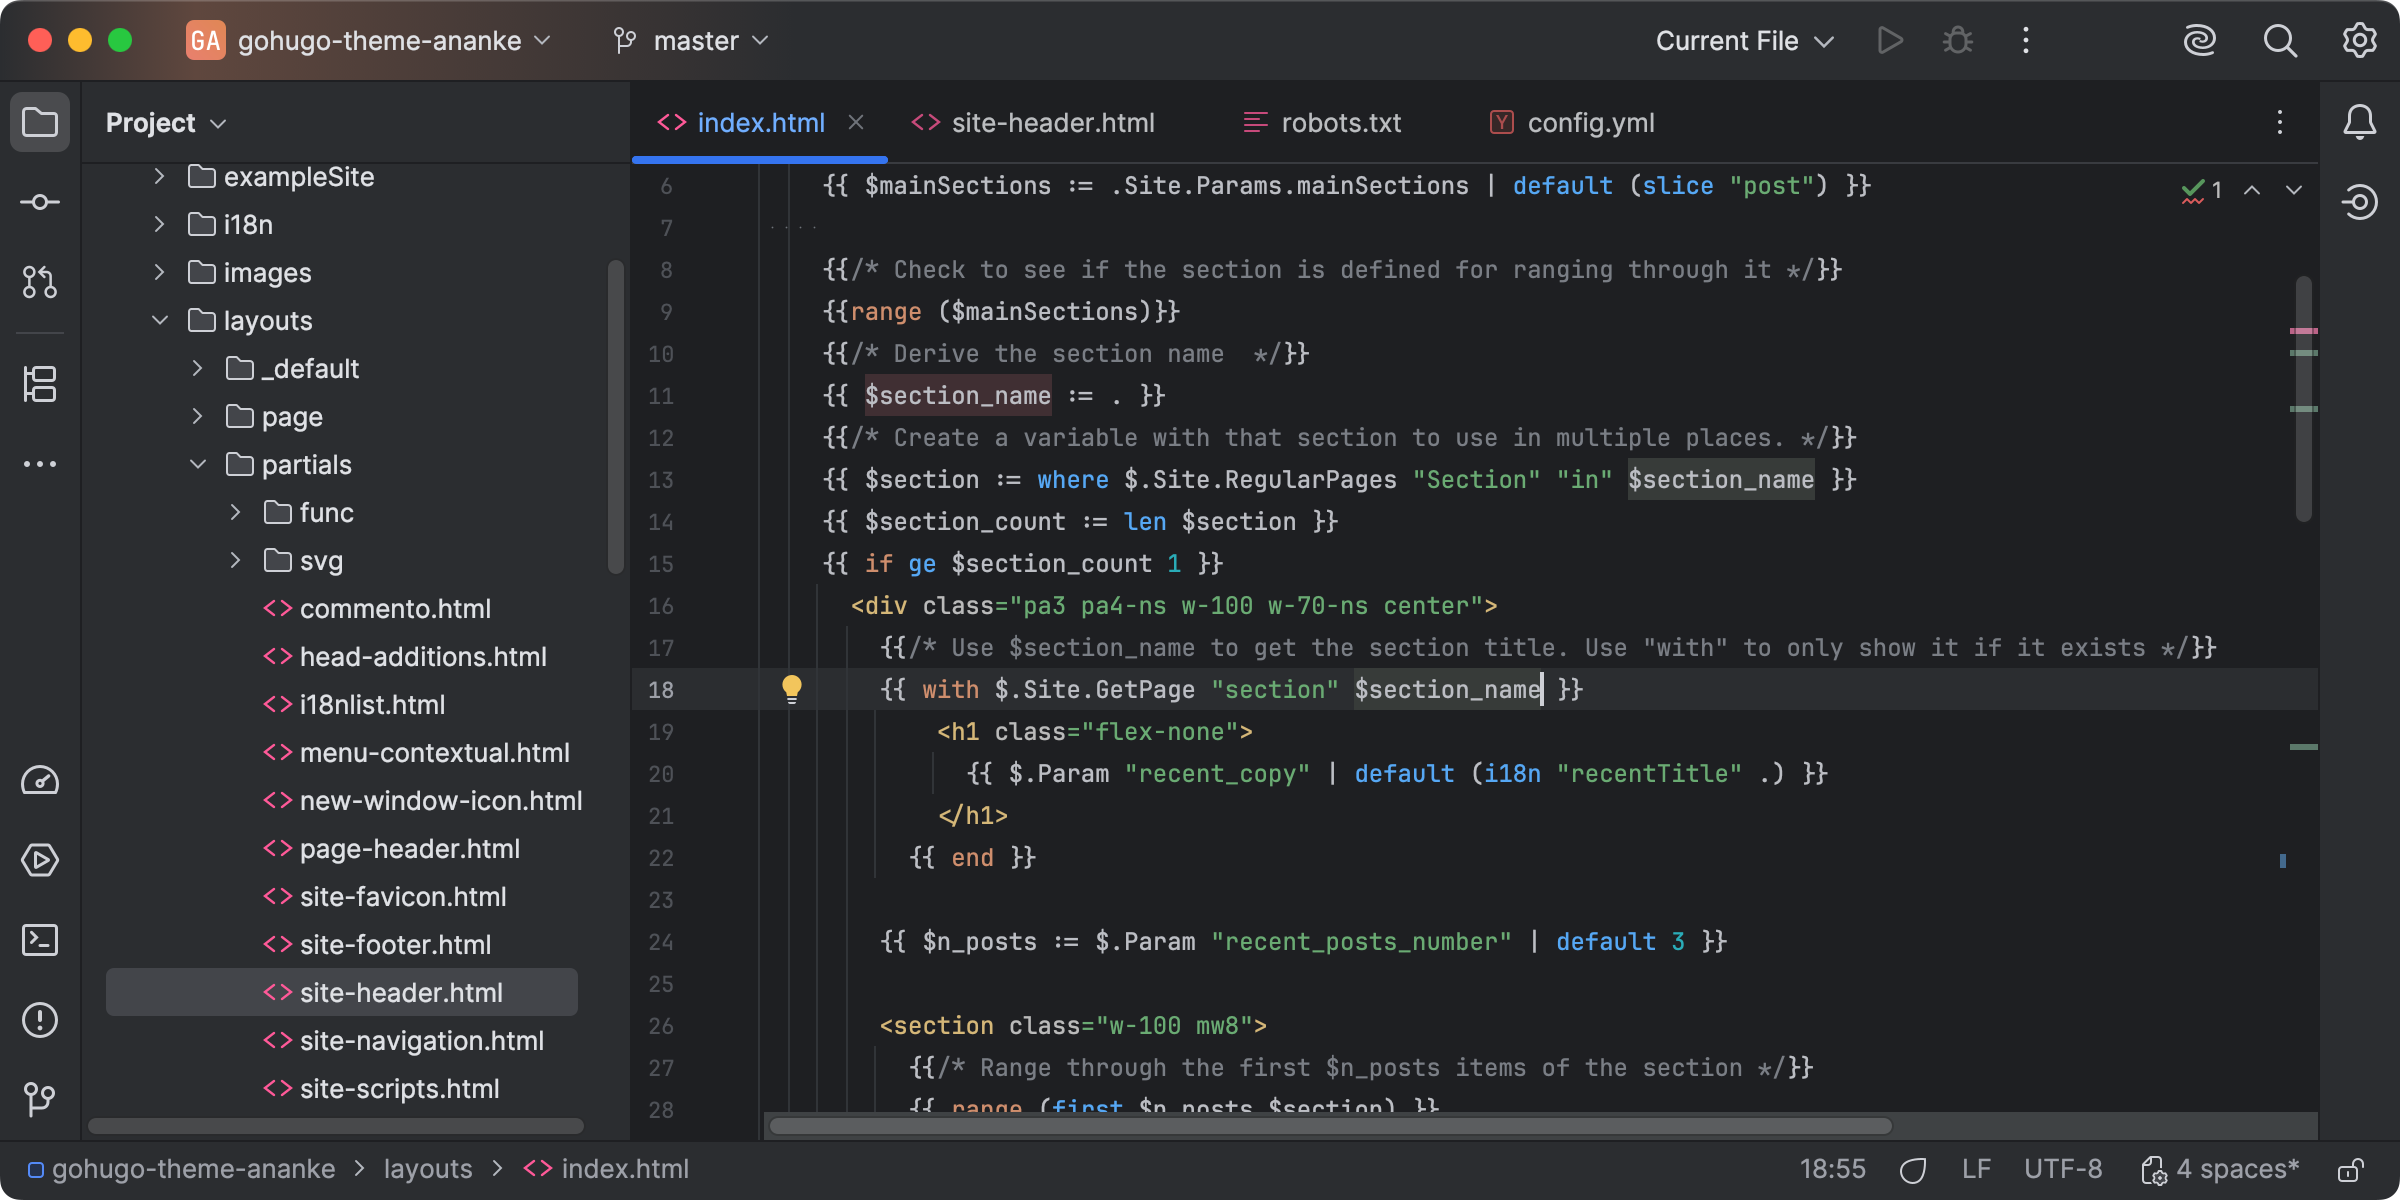Viewport: 2400px width, 1200px height.
Task: Switch to the robots.txt tab
Action: point(1321,122)
